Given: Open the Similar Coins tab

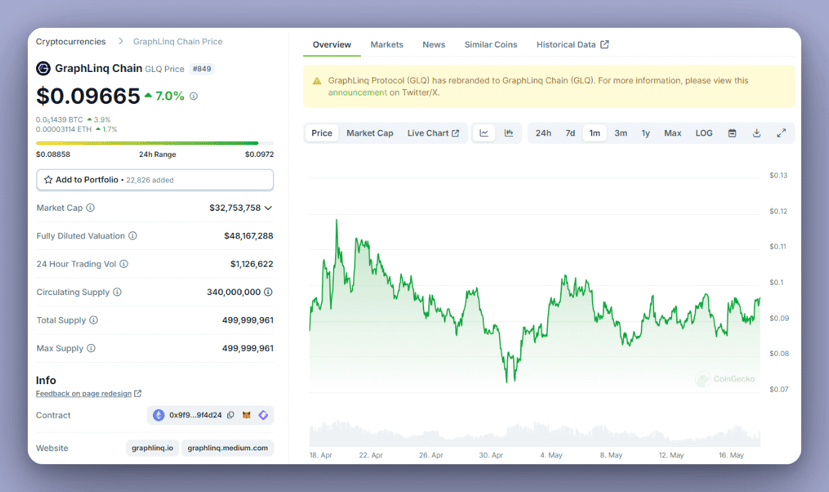Looking at the screenshot, I should click(490, 45).
